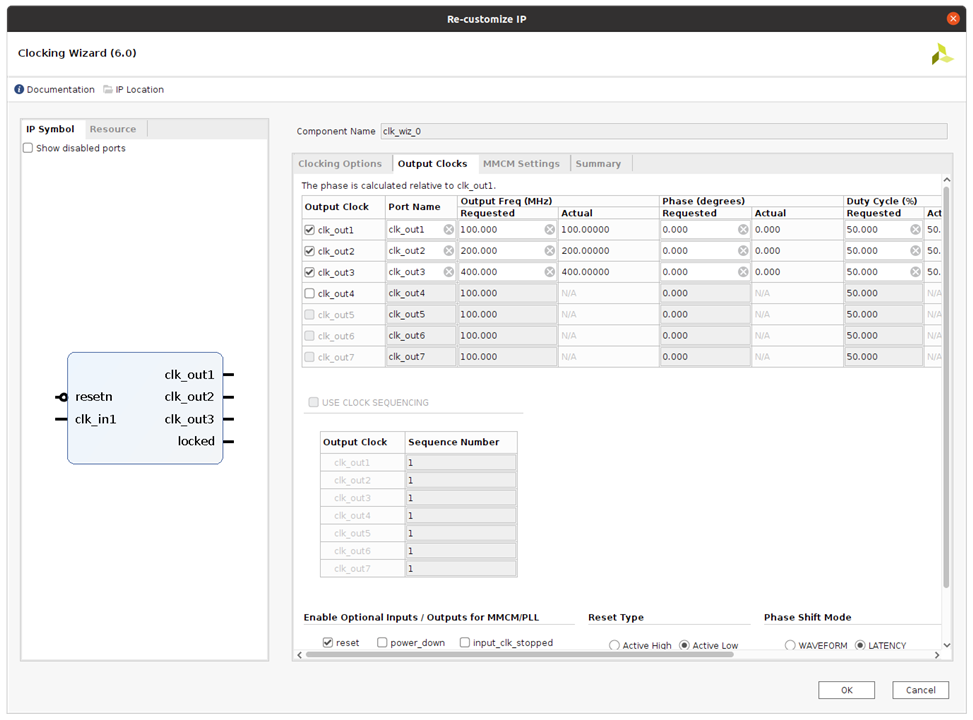Screen dimensions: 973x720
Task: Uncheck the clk_out2 output clock
Action: pyautogui.click(x=310, y=251)
